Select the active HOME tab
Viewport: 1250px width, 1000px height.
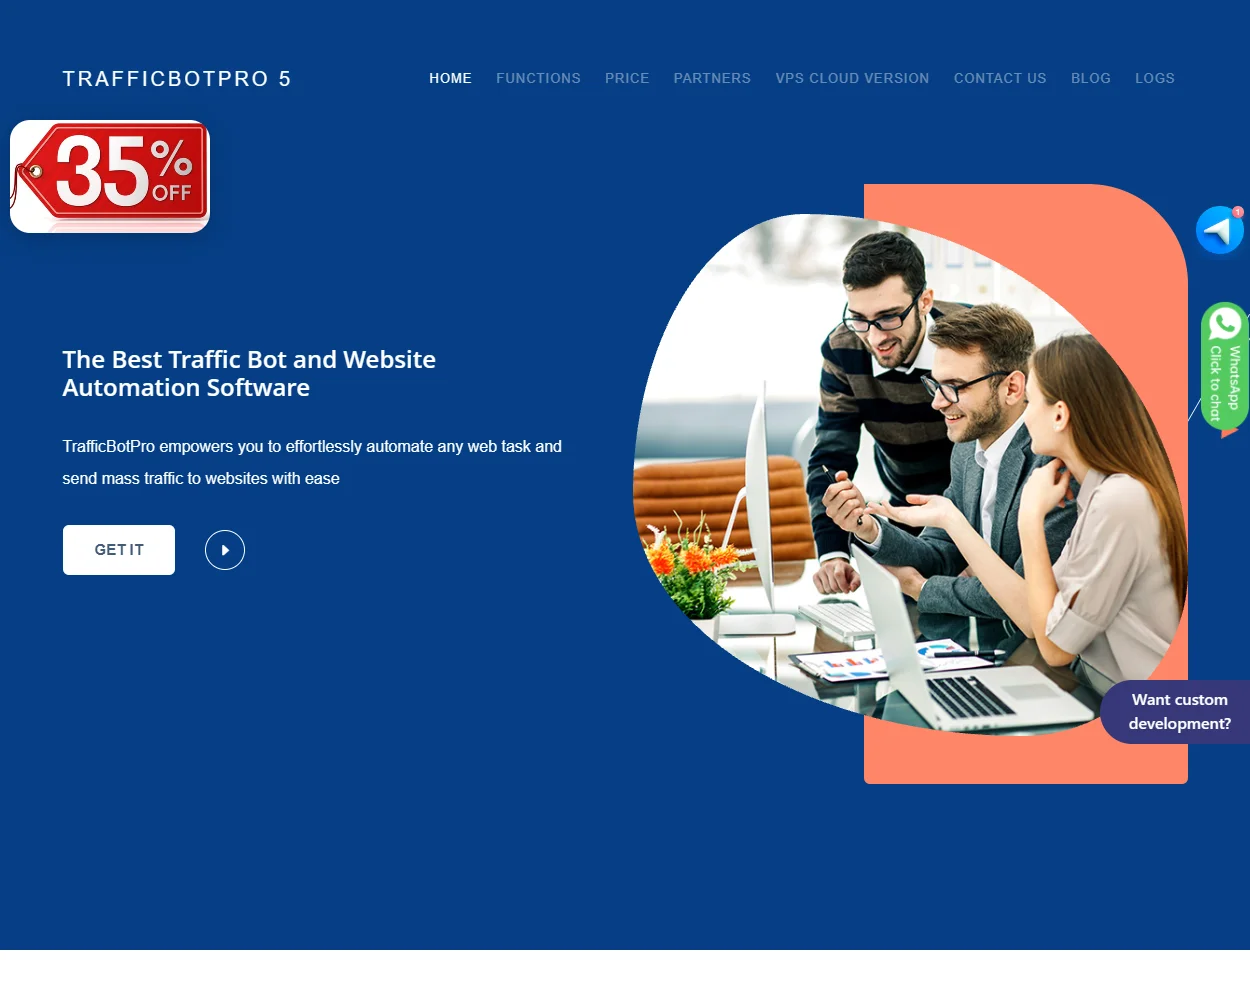tap(450, 78)
